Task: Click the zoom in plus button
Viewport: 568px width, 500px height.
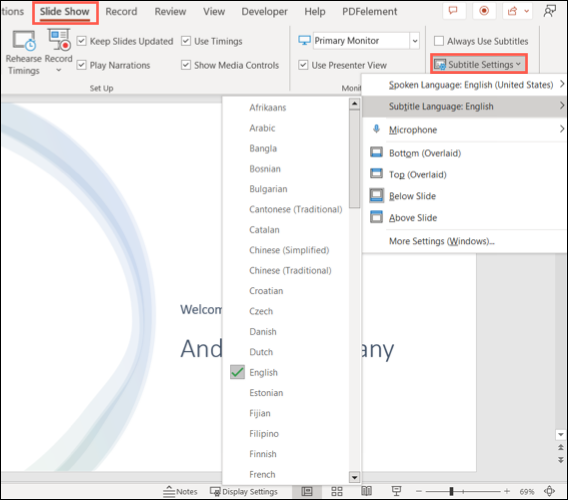Action: pyautogui.click(x=507, y=491)
